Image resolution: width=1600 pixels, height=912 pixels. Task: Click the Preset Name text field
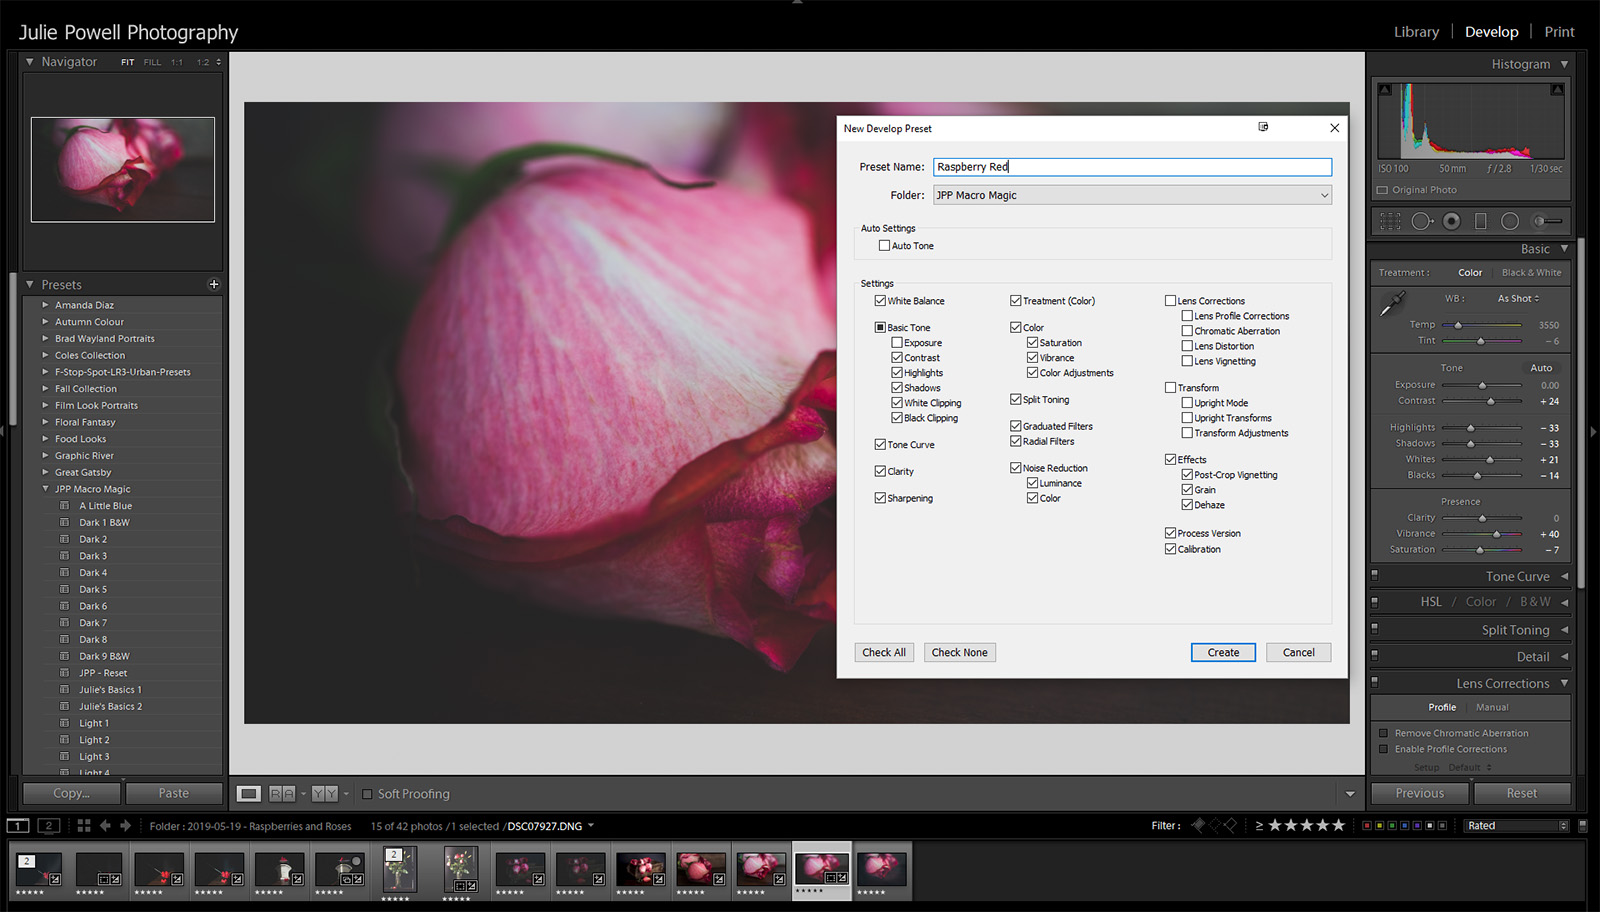pyautogui.click(x=1132, y=167)
